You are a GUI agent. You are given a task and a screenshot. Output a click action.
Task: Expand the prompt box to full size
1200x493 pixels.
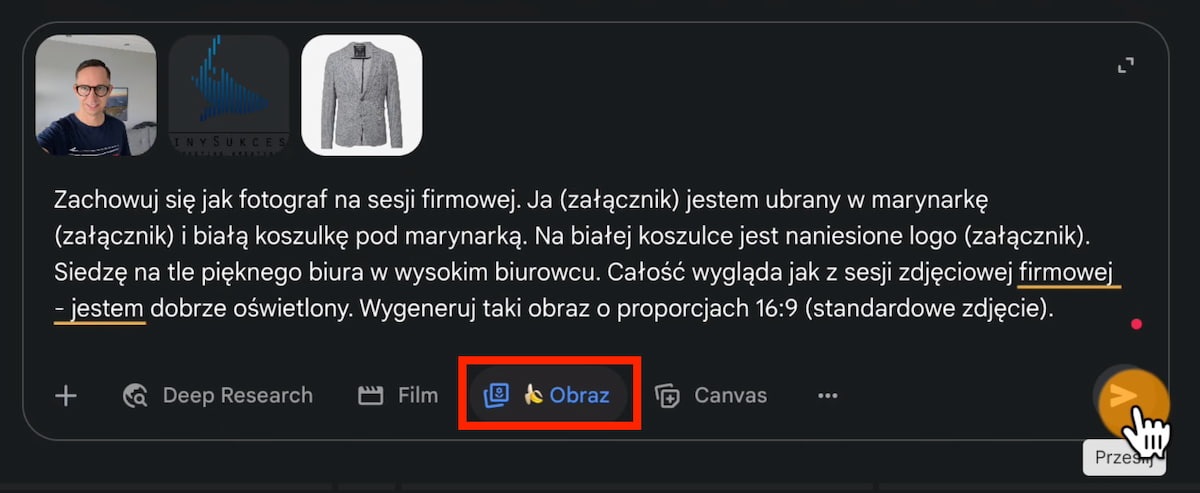[1125, 66]
